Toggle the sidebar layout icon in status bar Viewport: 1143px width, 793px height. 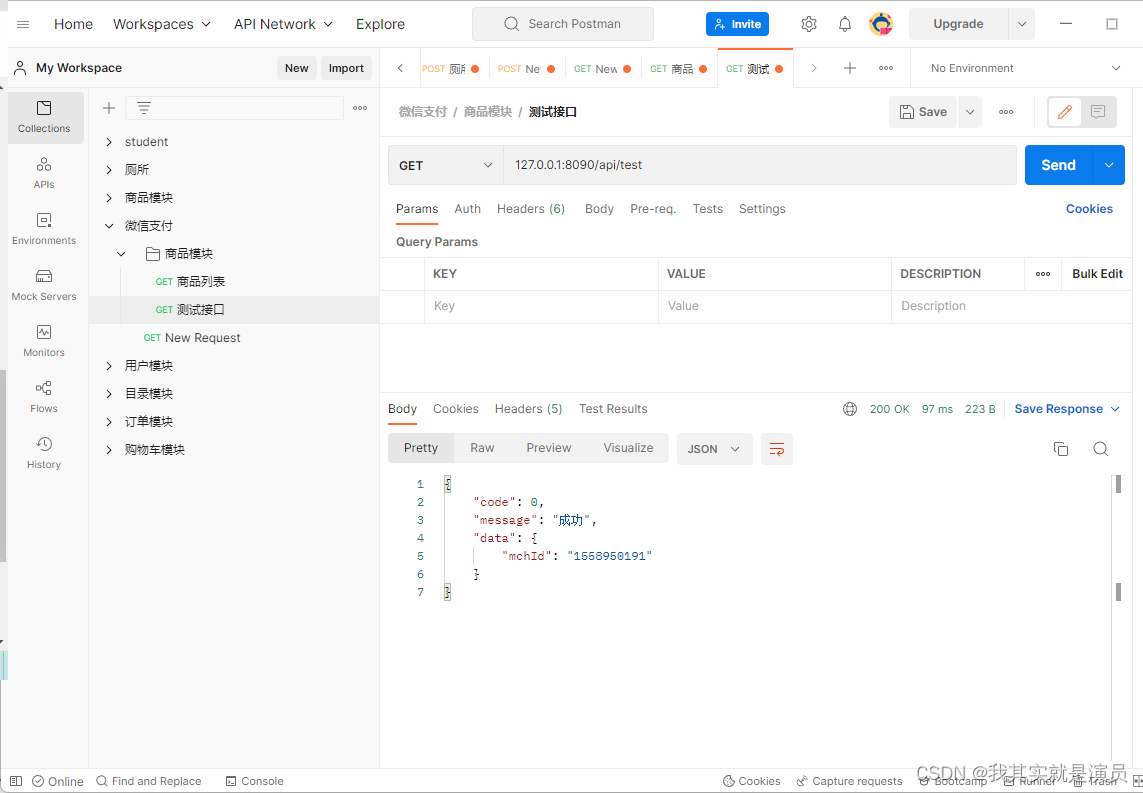pyautogui.click(x=16, y=781)
